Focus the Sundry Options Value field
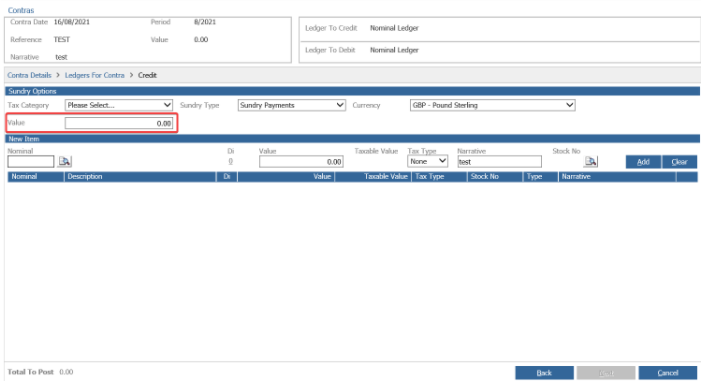Screen dimensions: 703x384 (119, 123)
